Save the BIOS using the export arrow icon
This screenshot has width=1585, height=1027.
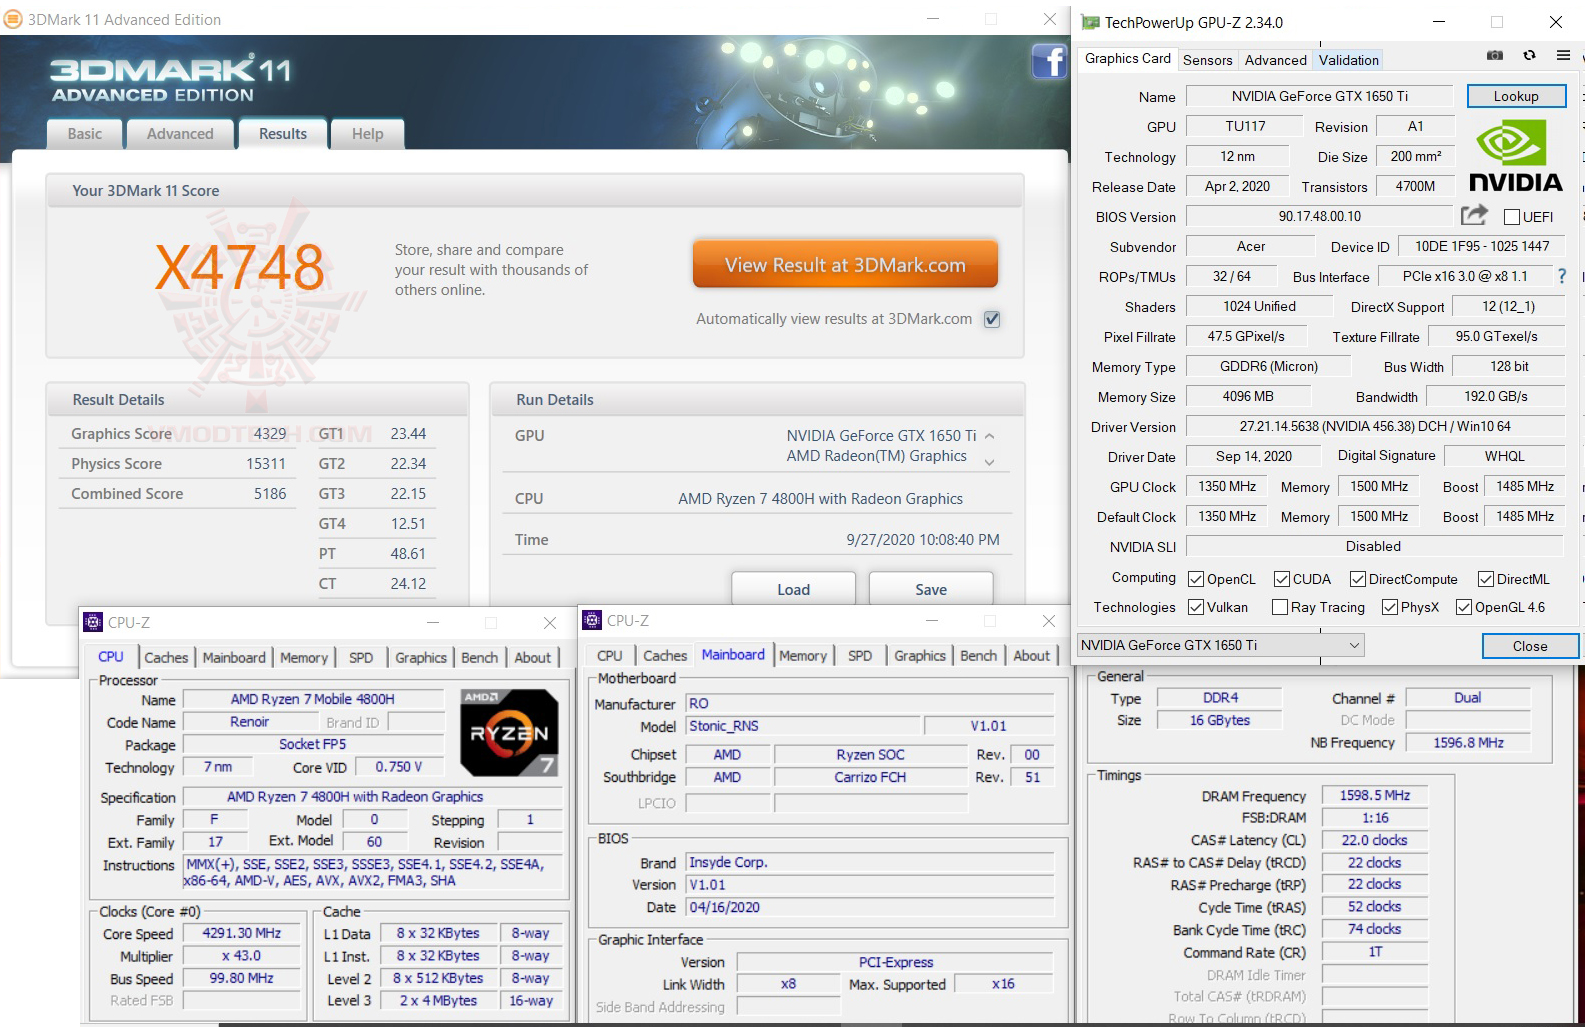[x=1474, y=215]
